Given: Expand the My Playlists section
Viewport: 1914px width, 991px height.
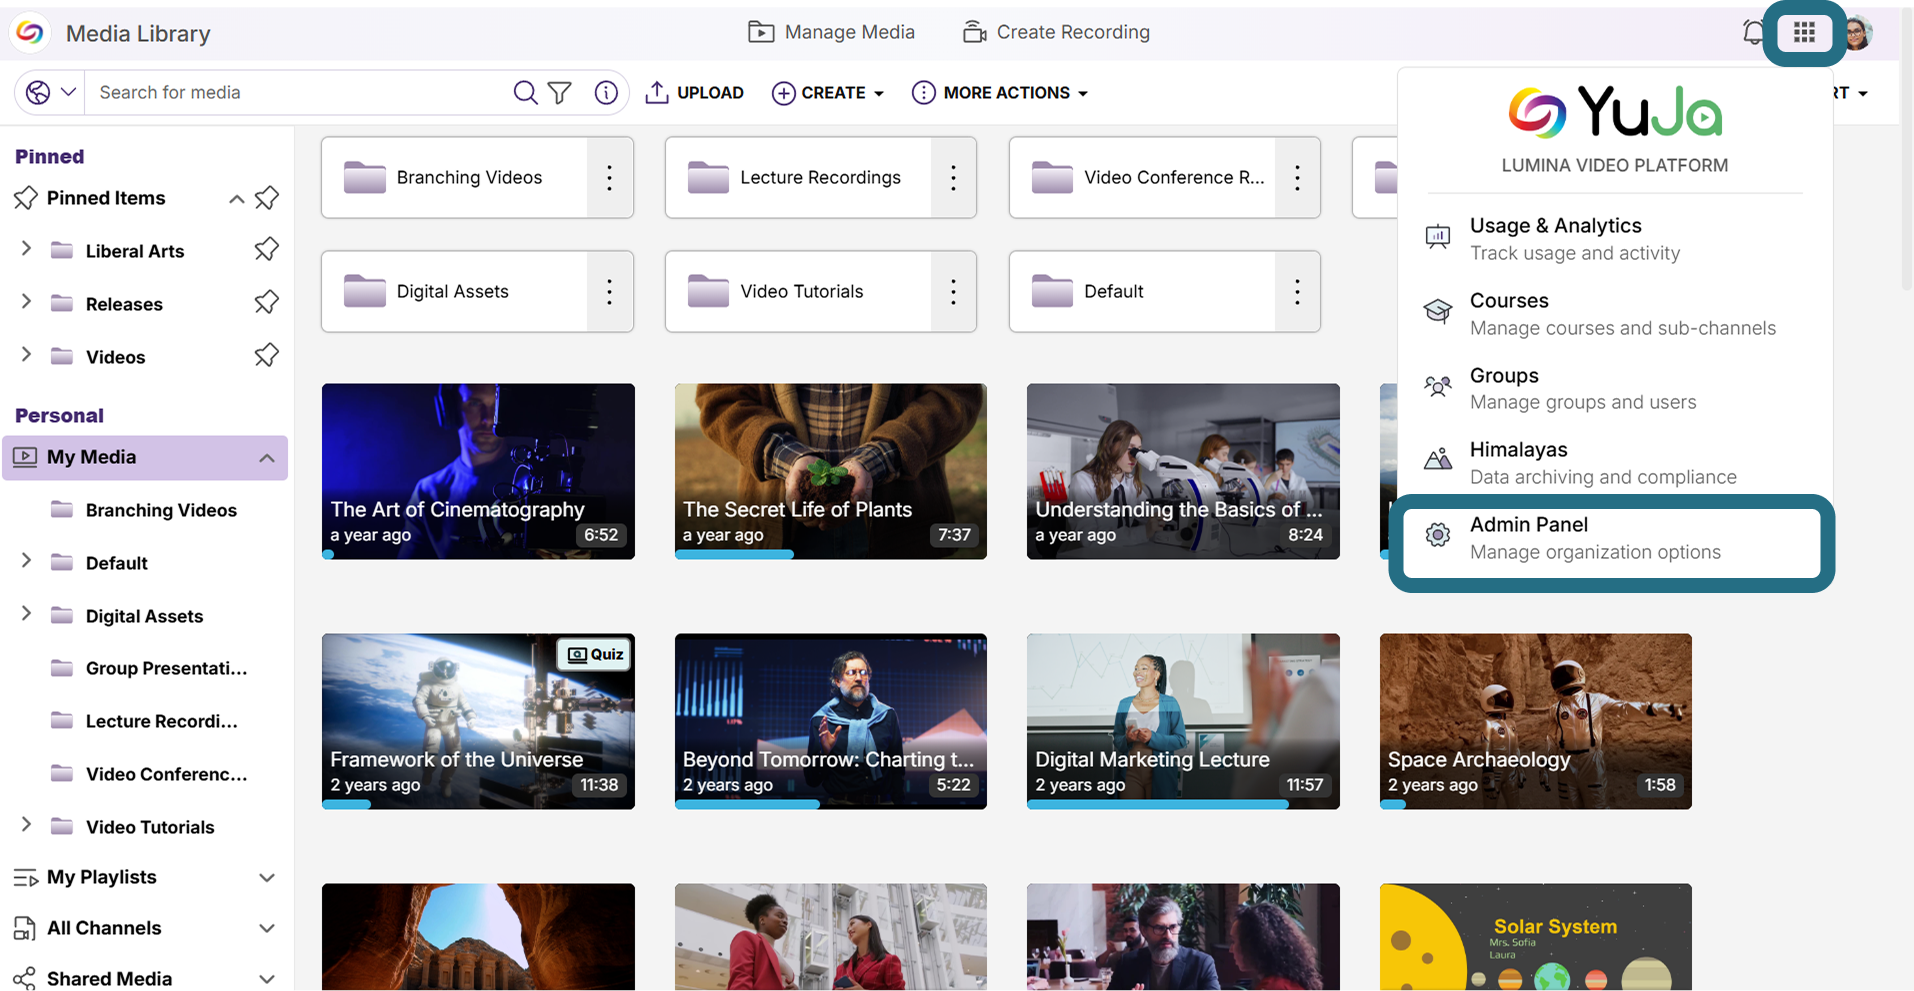Looking at the screenshot, I should tap(266, 878).
